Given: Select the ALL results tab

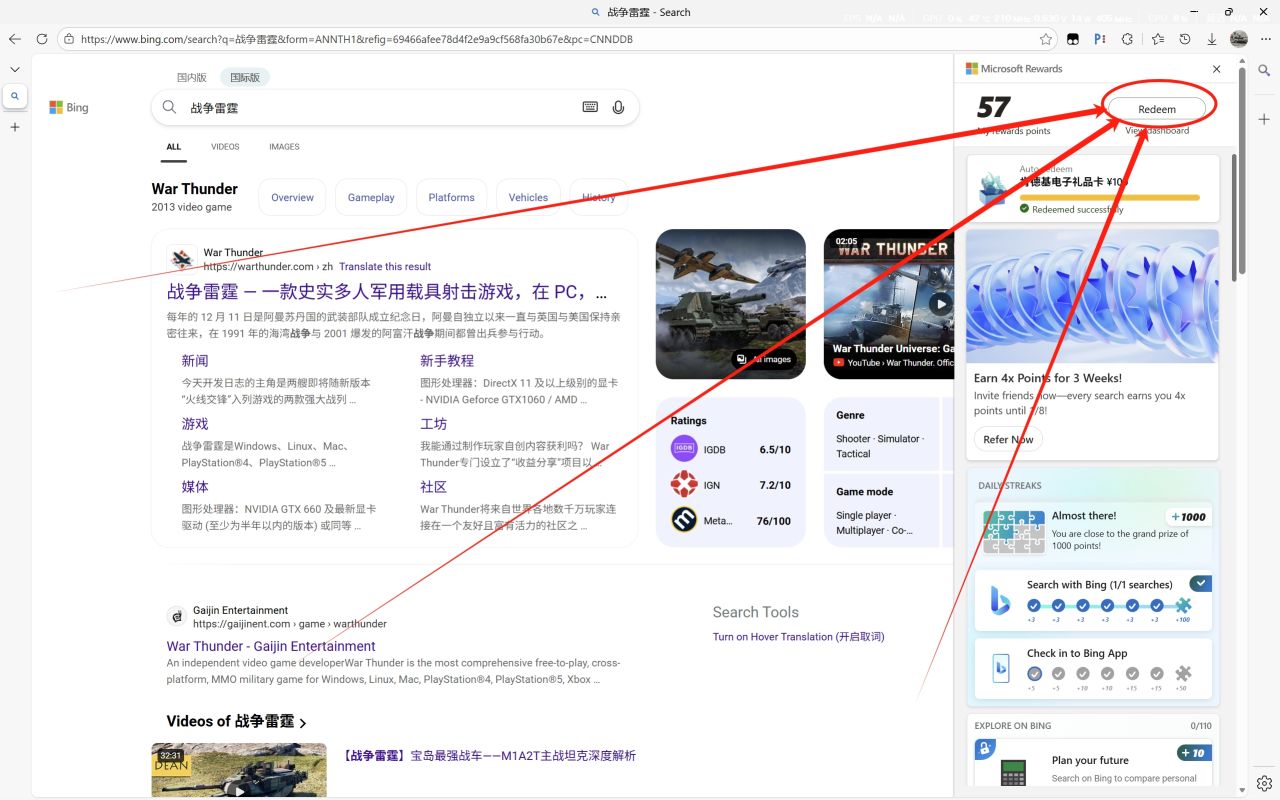Looking at the screenshot, I should (174, 147).
